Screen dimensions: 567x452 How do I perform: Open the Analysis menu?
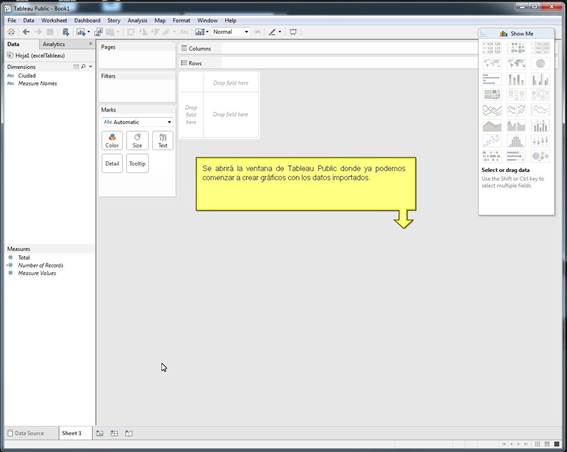[137, 20]
